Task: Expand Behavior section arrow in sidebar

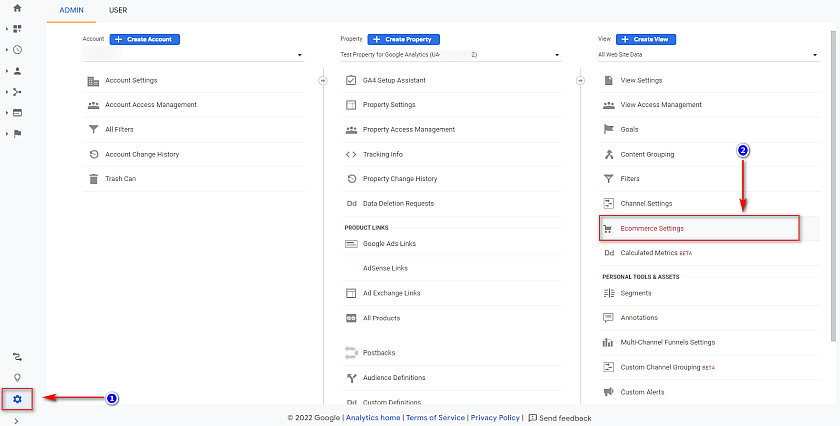Action: click(7, 113)
